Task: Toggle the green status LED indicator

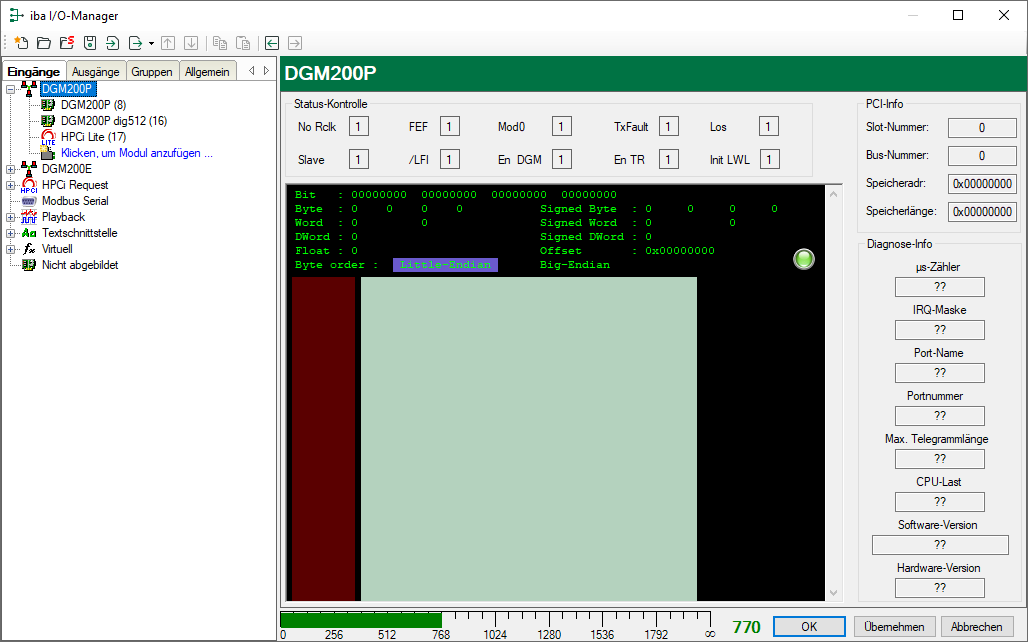Action: [x=804, y=260]
